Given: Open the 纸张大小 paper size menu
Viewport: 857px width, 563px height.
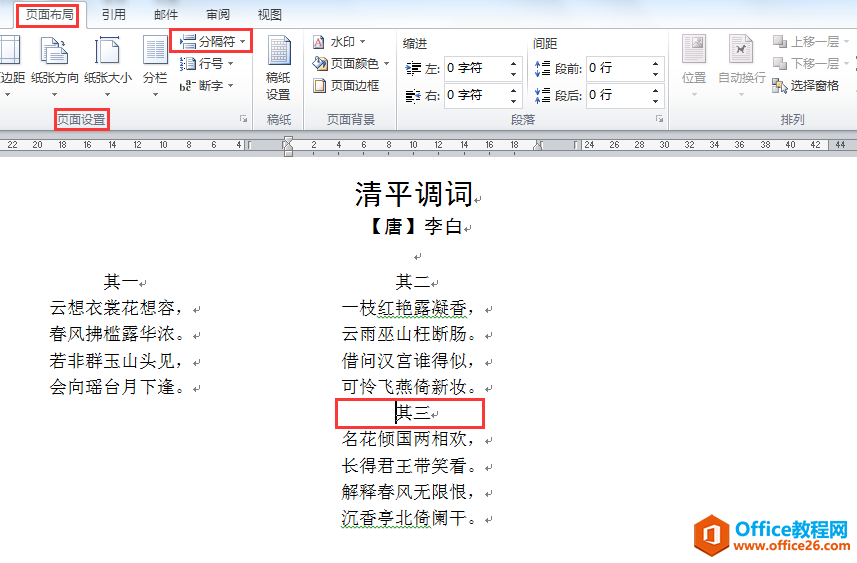Looking at the screenshot, I should click(x=108, y=67).
